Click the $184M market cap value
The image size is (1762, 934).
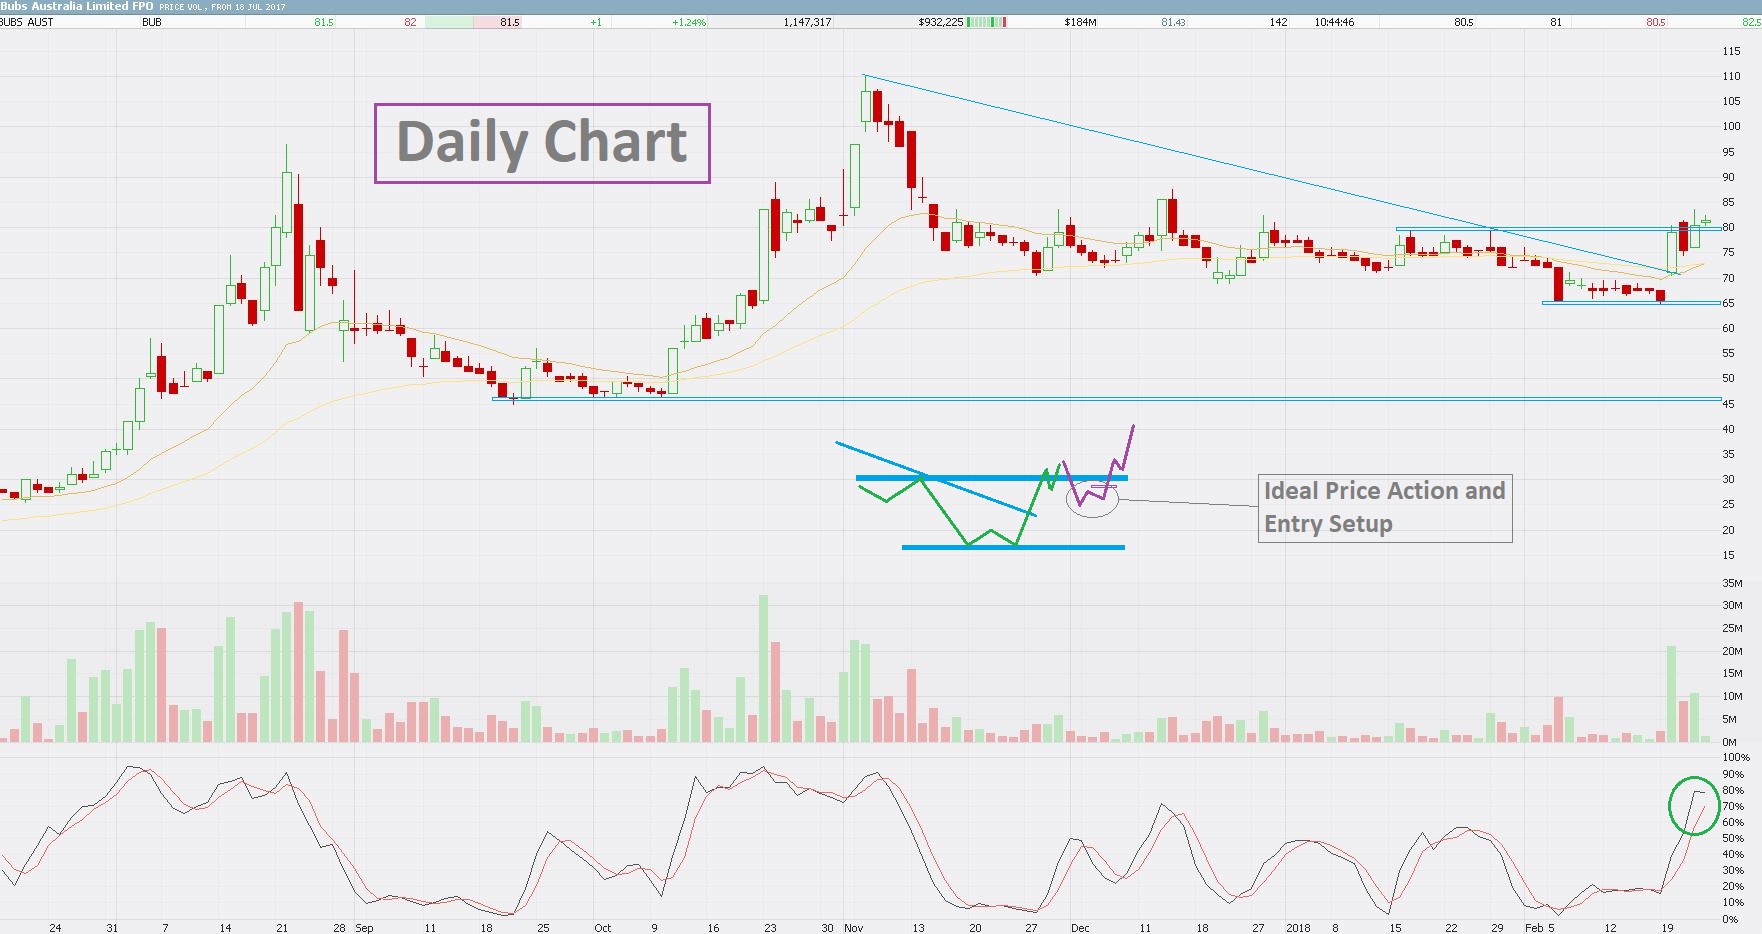[1080, 22]
